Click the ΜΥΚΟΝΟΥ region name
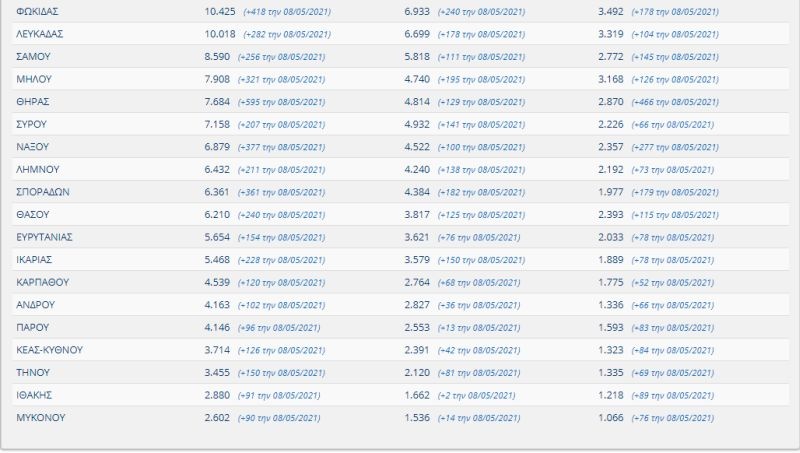This screenshot has width=800, height=453. [40, 417]
